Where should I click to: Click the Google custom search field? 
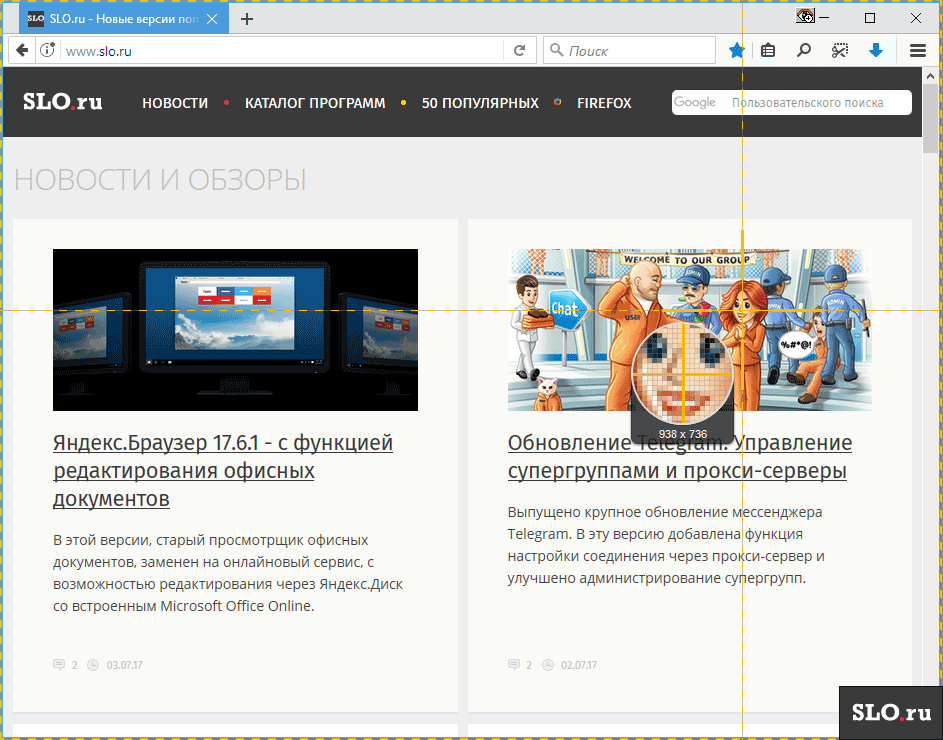point(791,102)
